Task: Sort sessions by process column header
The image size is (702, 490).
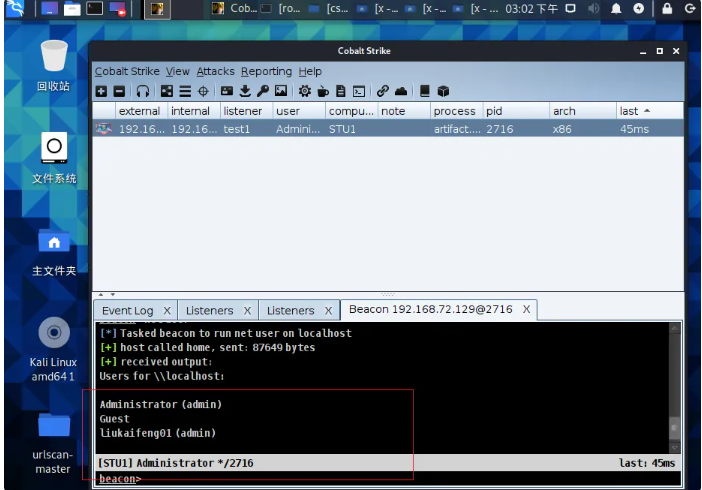Action: (456, 111)
